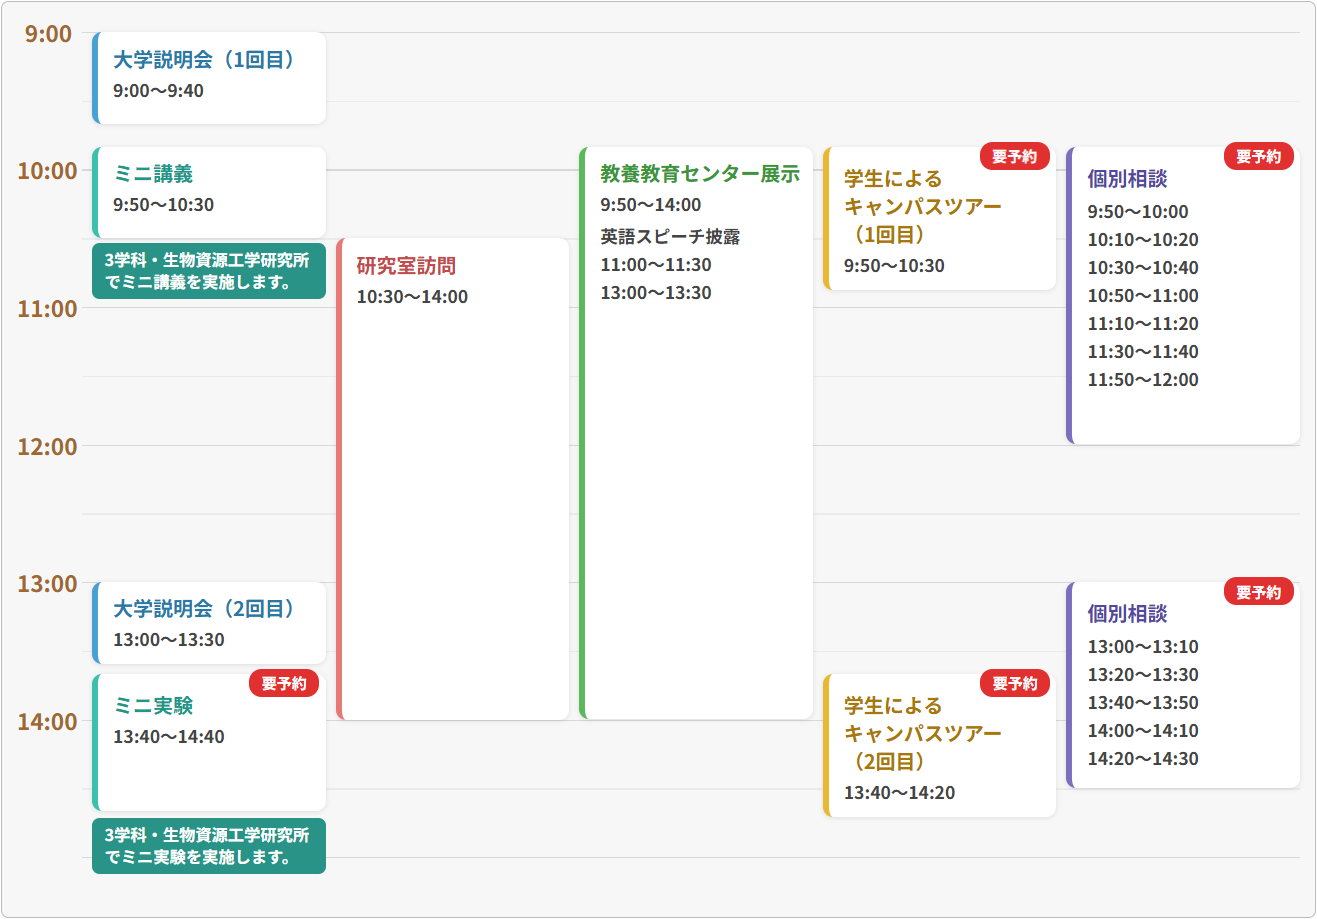Click キャンパスツアー（1回目） title
This screenshot has width=1317, height=919.
tap(922, 207)
